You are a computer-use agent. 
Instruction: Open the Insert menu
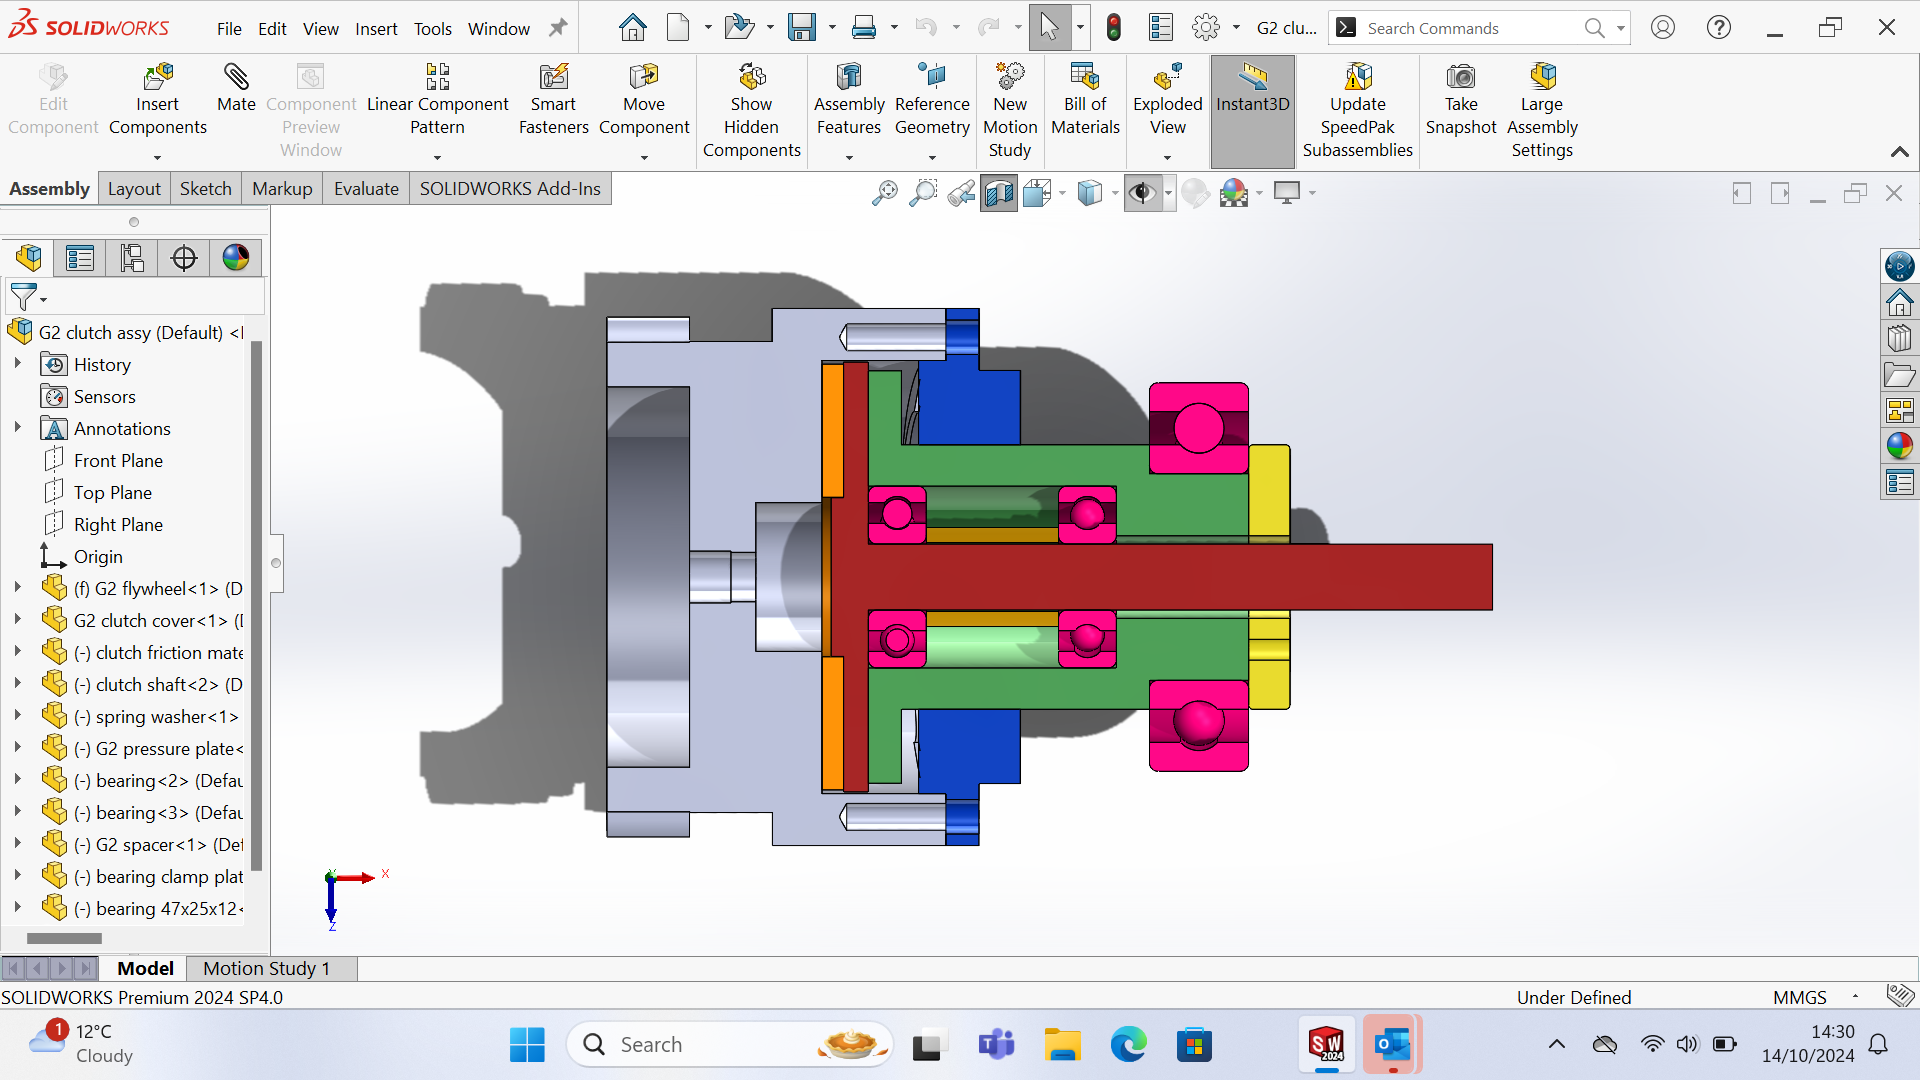pos(376,29)
